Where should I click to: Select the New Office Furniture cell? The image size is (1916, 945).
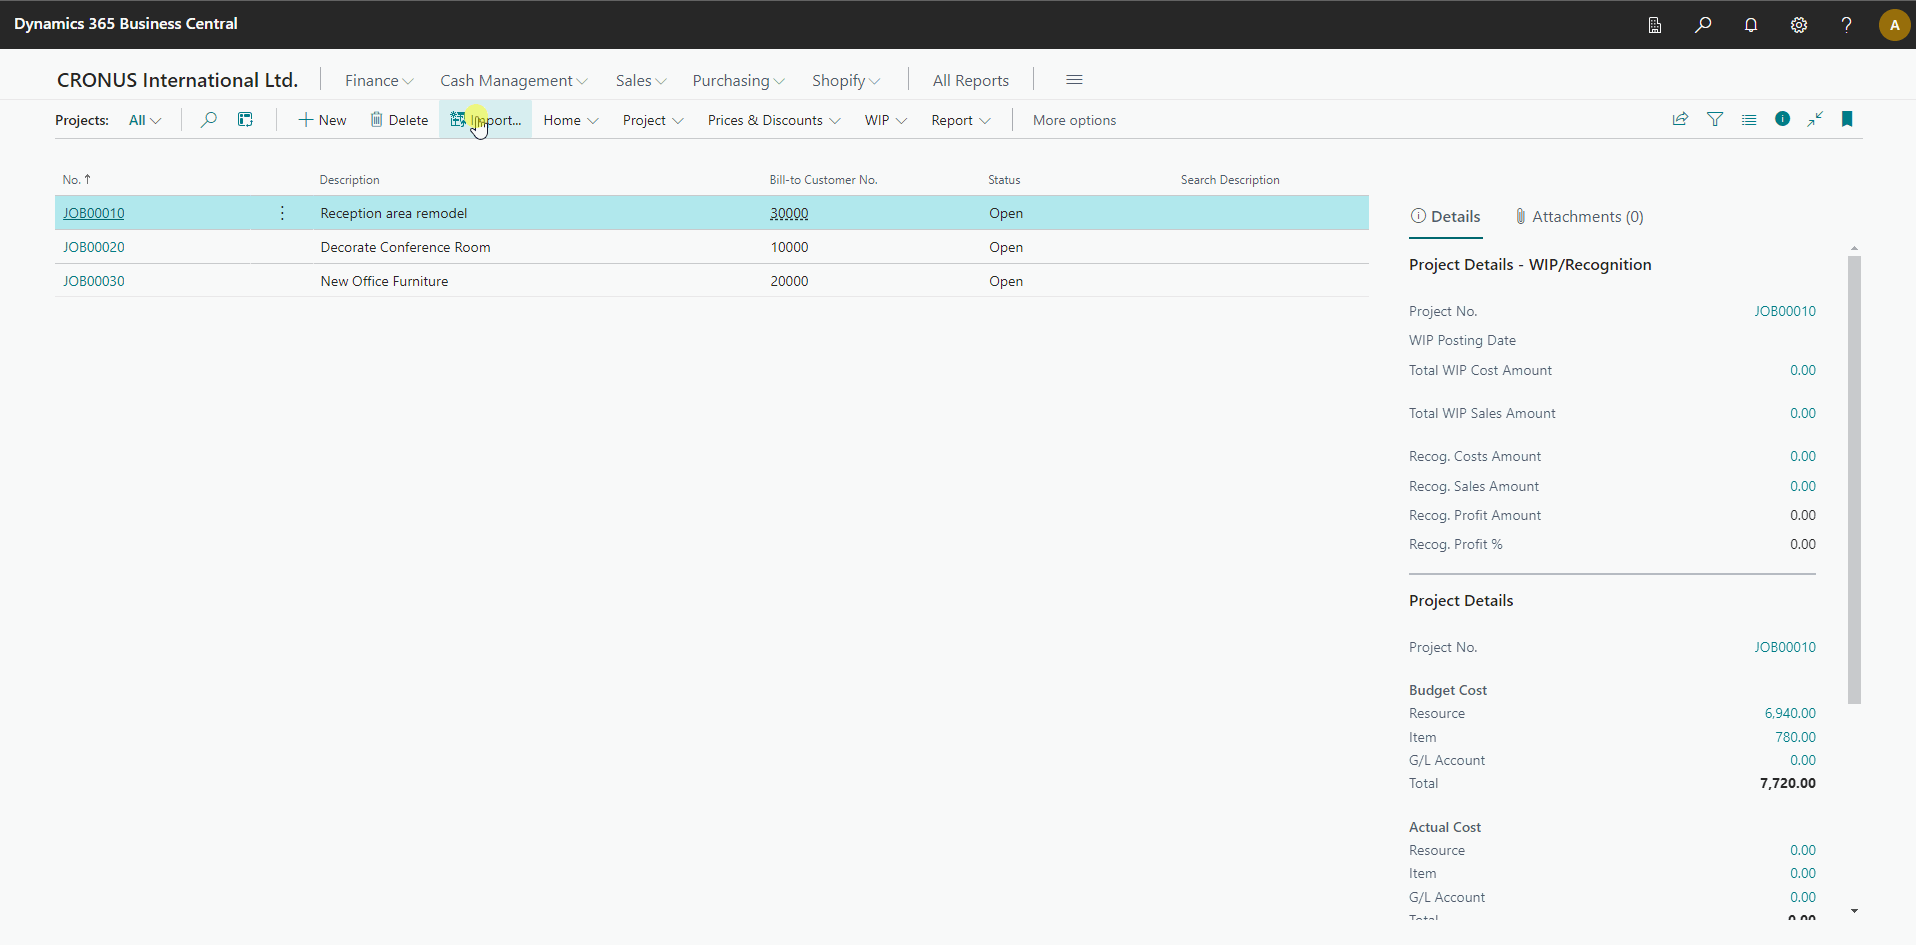pyautogui.click(x=384, y=281)
